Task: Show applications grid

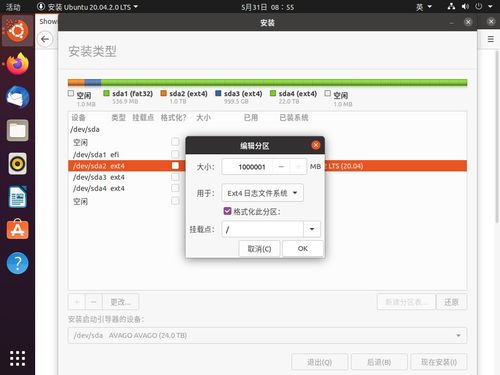Action: (x=17, y=358)
